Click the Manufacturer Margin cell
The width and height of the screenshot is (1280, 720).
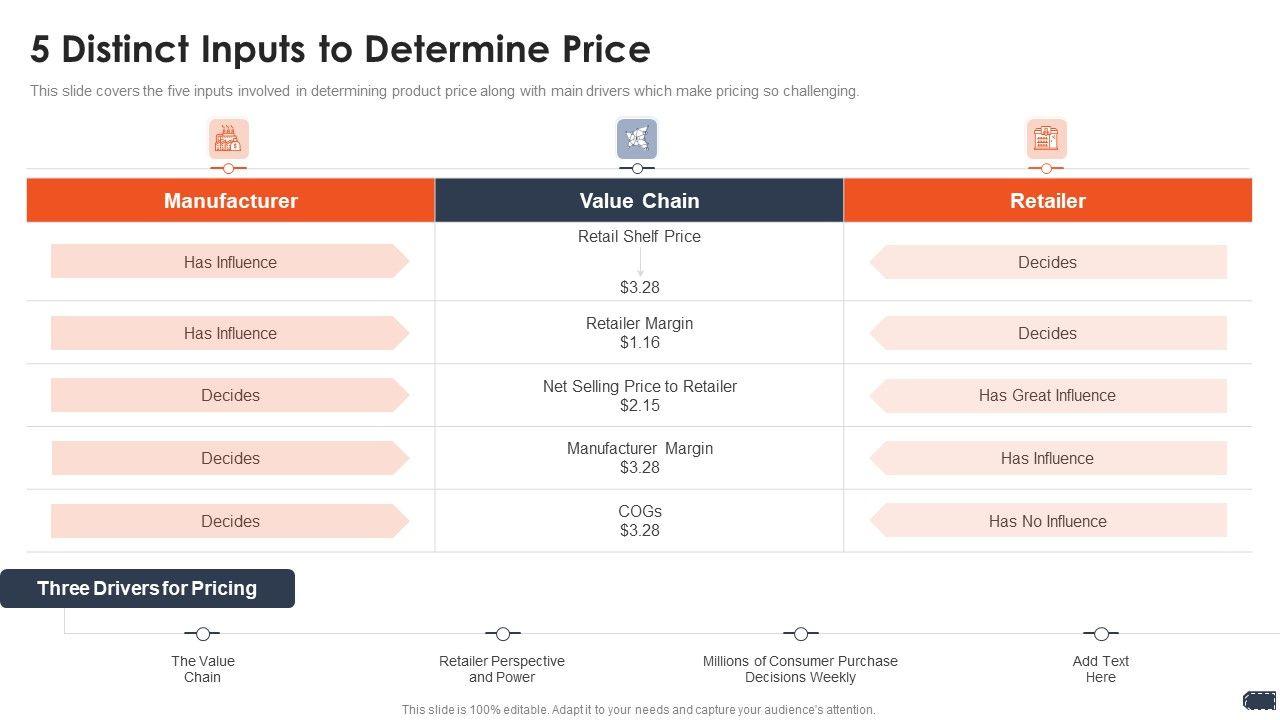(x=639, y=458)
